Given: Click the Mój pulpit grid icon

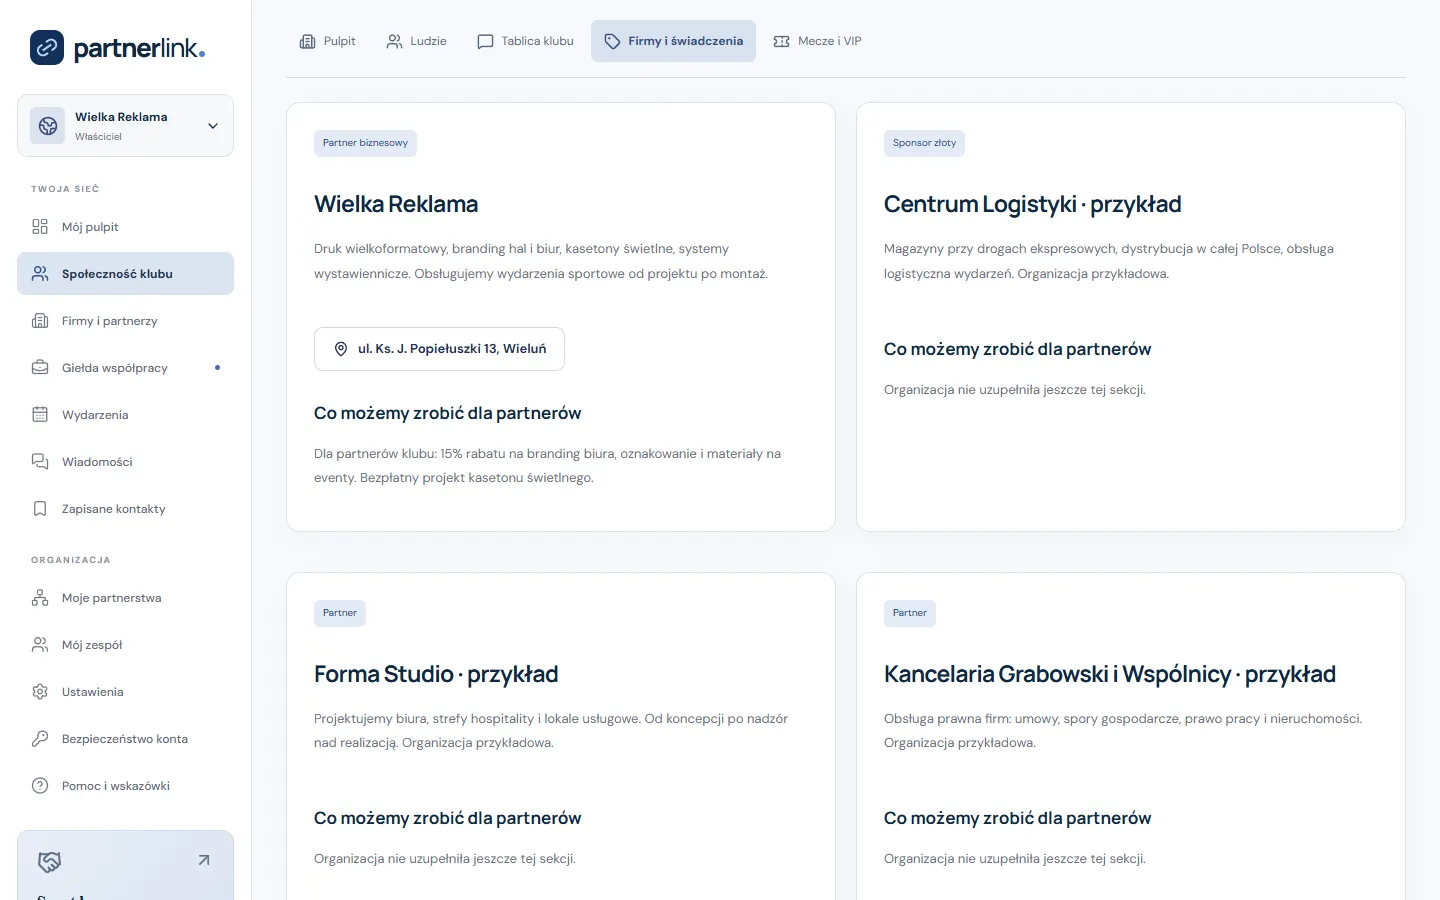Looking at the screenshot, I should click(x=40, y=227).
